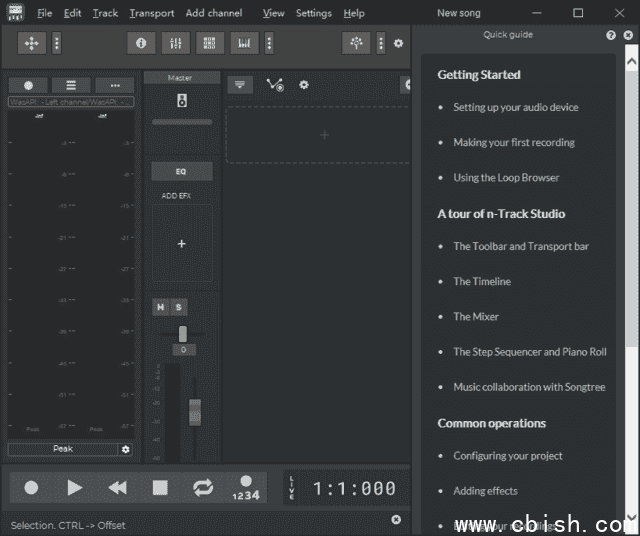The height and width of the screenshot is (536, 640).
Task: Click Quick guide scrollbar up arrow
Action: tap(631, 62)
